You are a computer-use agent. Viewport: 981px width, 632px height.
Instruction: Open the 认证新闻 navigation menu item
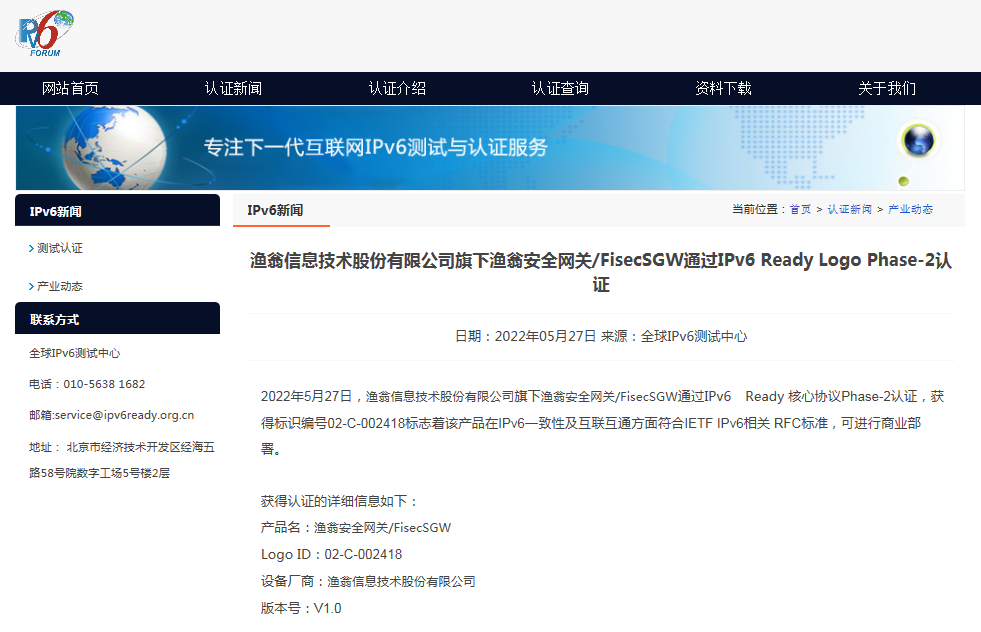coord(233,88)
